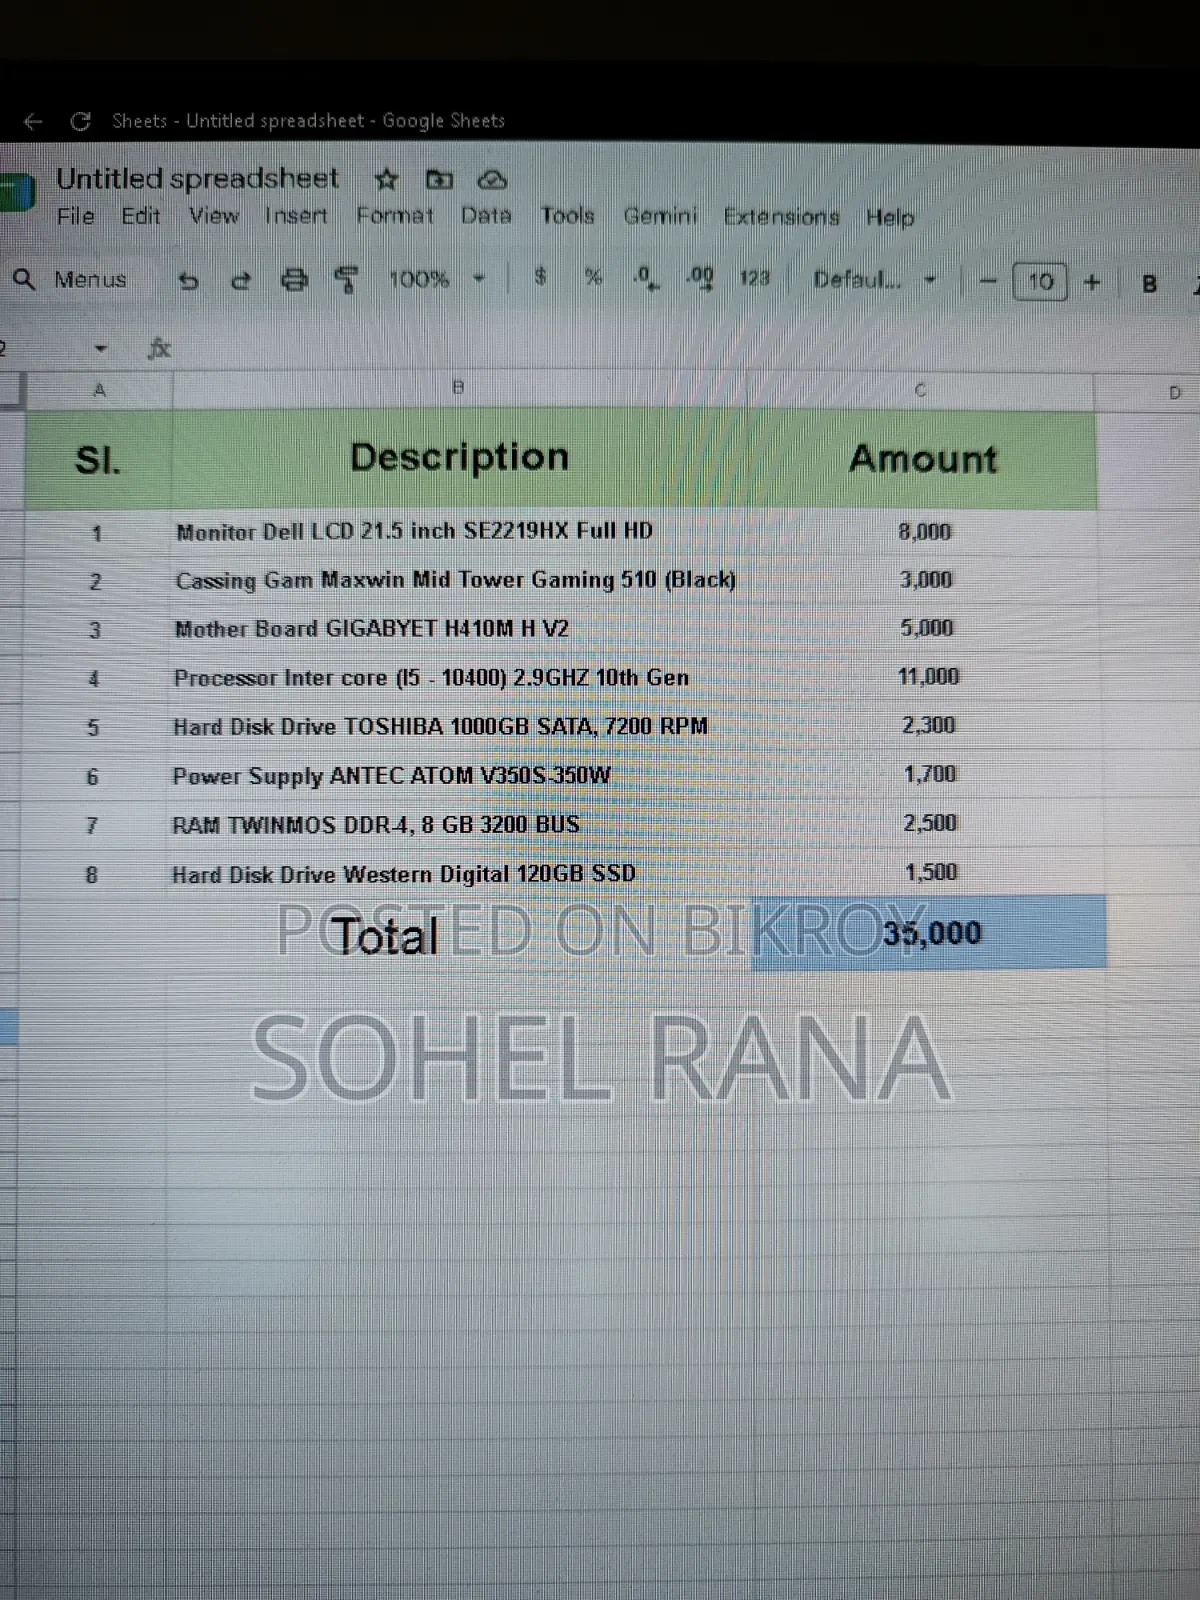Open the Help menu
This screenshot has height=1600, width=1200.
tap(890, 217)
